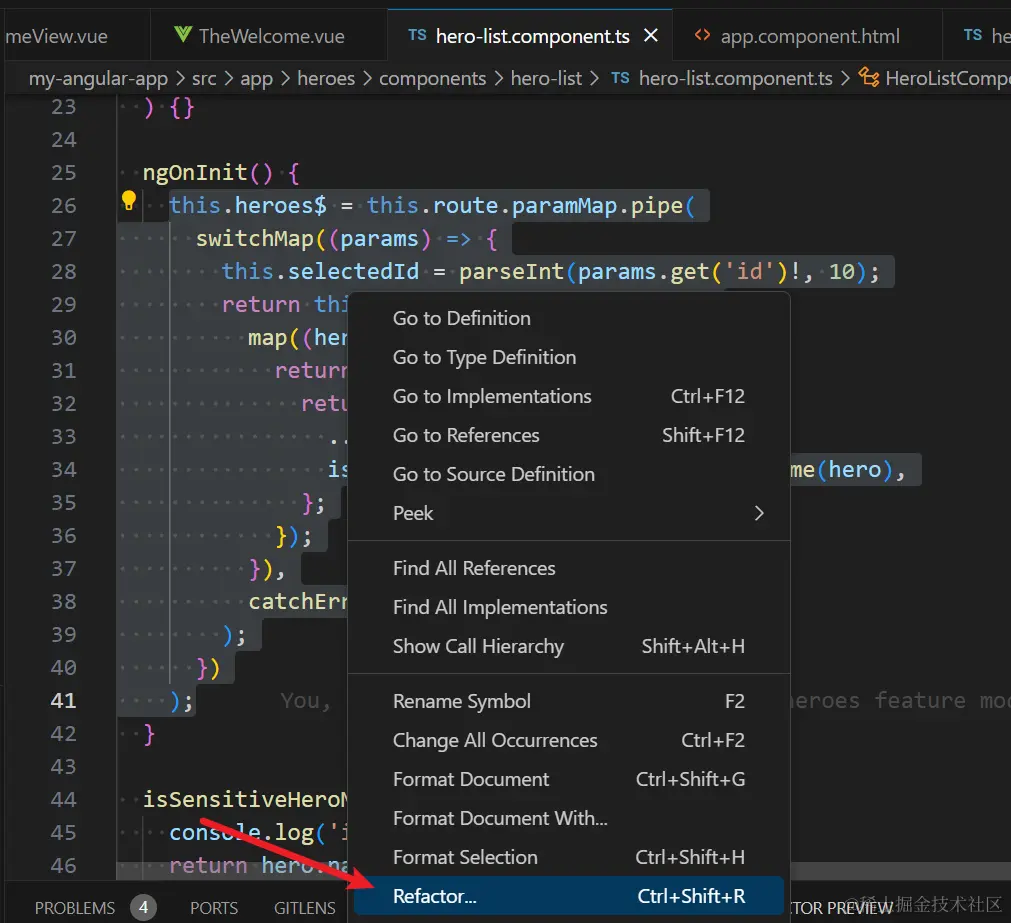
Task: Click the class symbol icon in the breadcrumb
Action: point(869,78)
